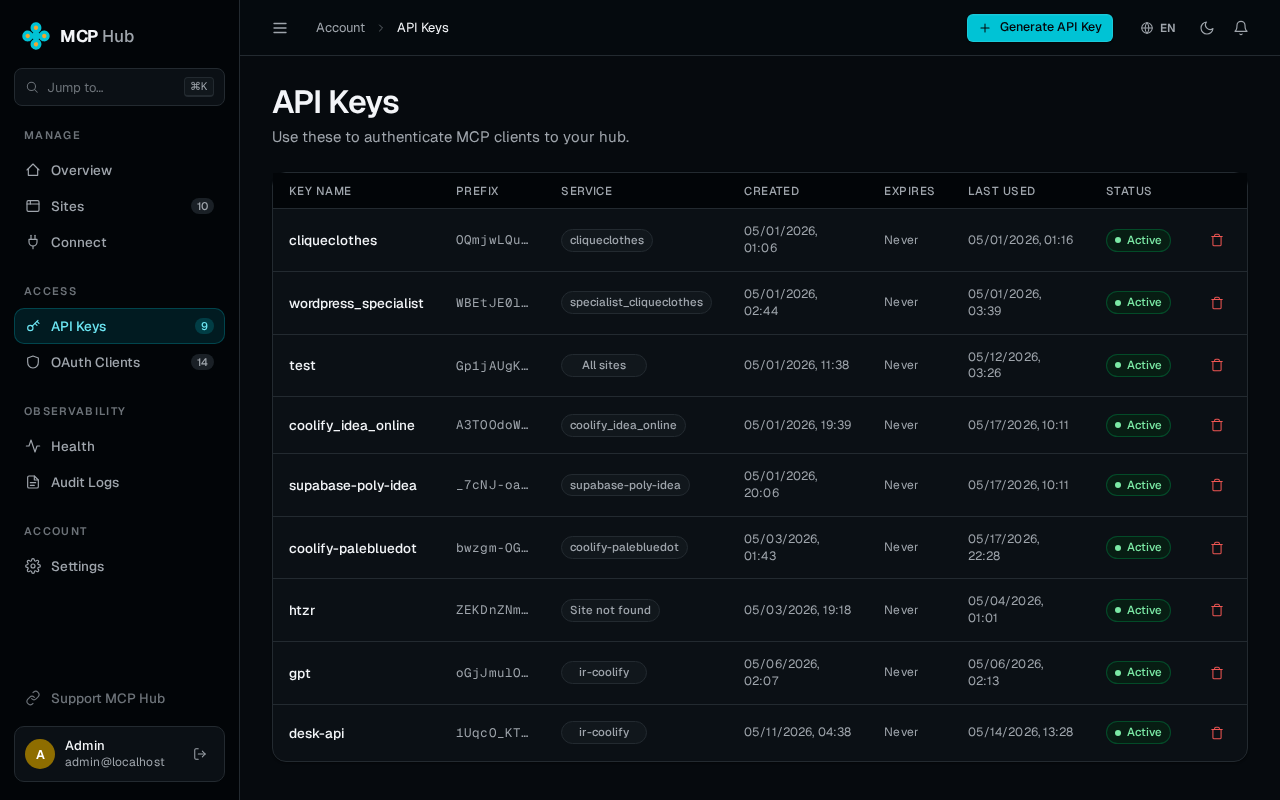Toggle the sidebar with hamburger icon

click(280, 28)
